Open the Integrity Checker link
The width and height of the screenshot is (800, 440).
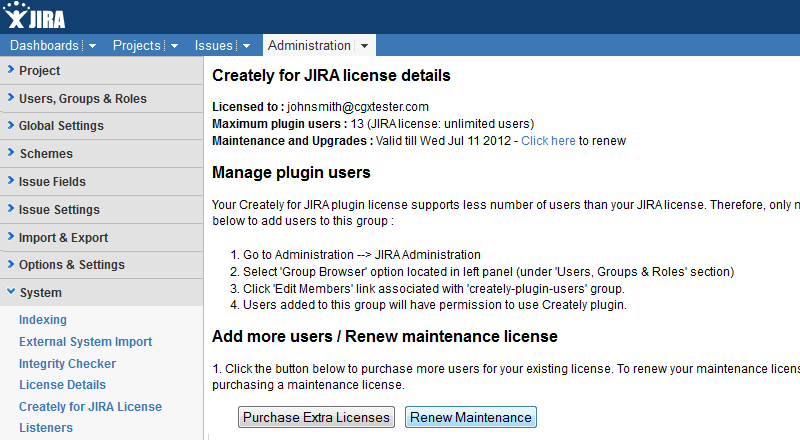point(67,364)
